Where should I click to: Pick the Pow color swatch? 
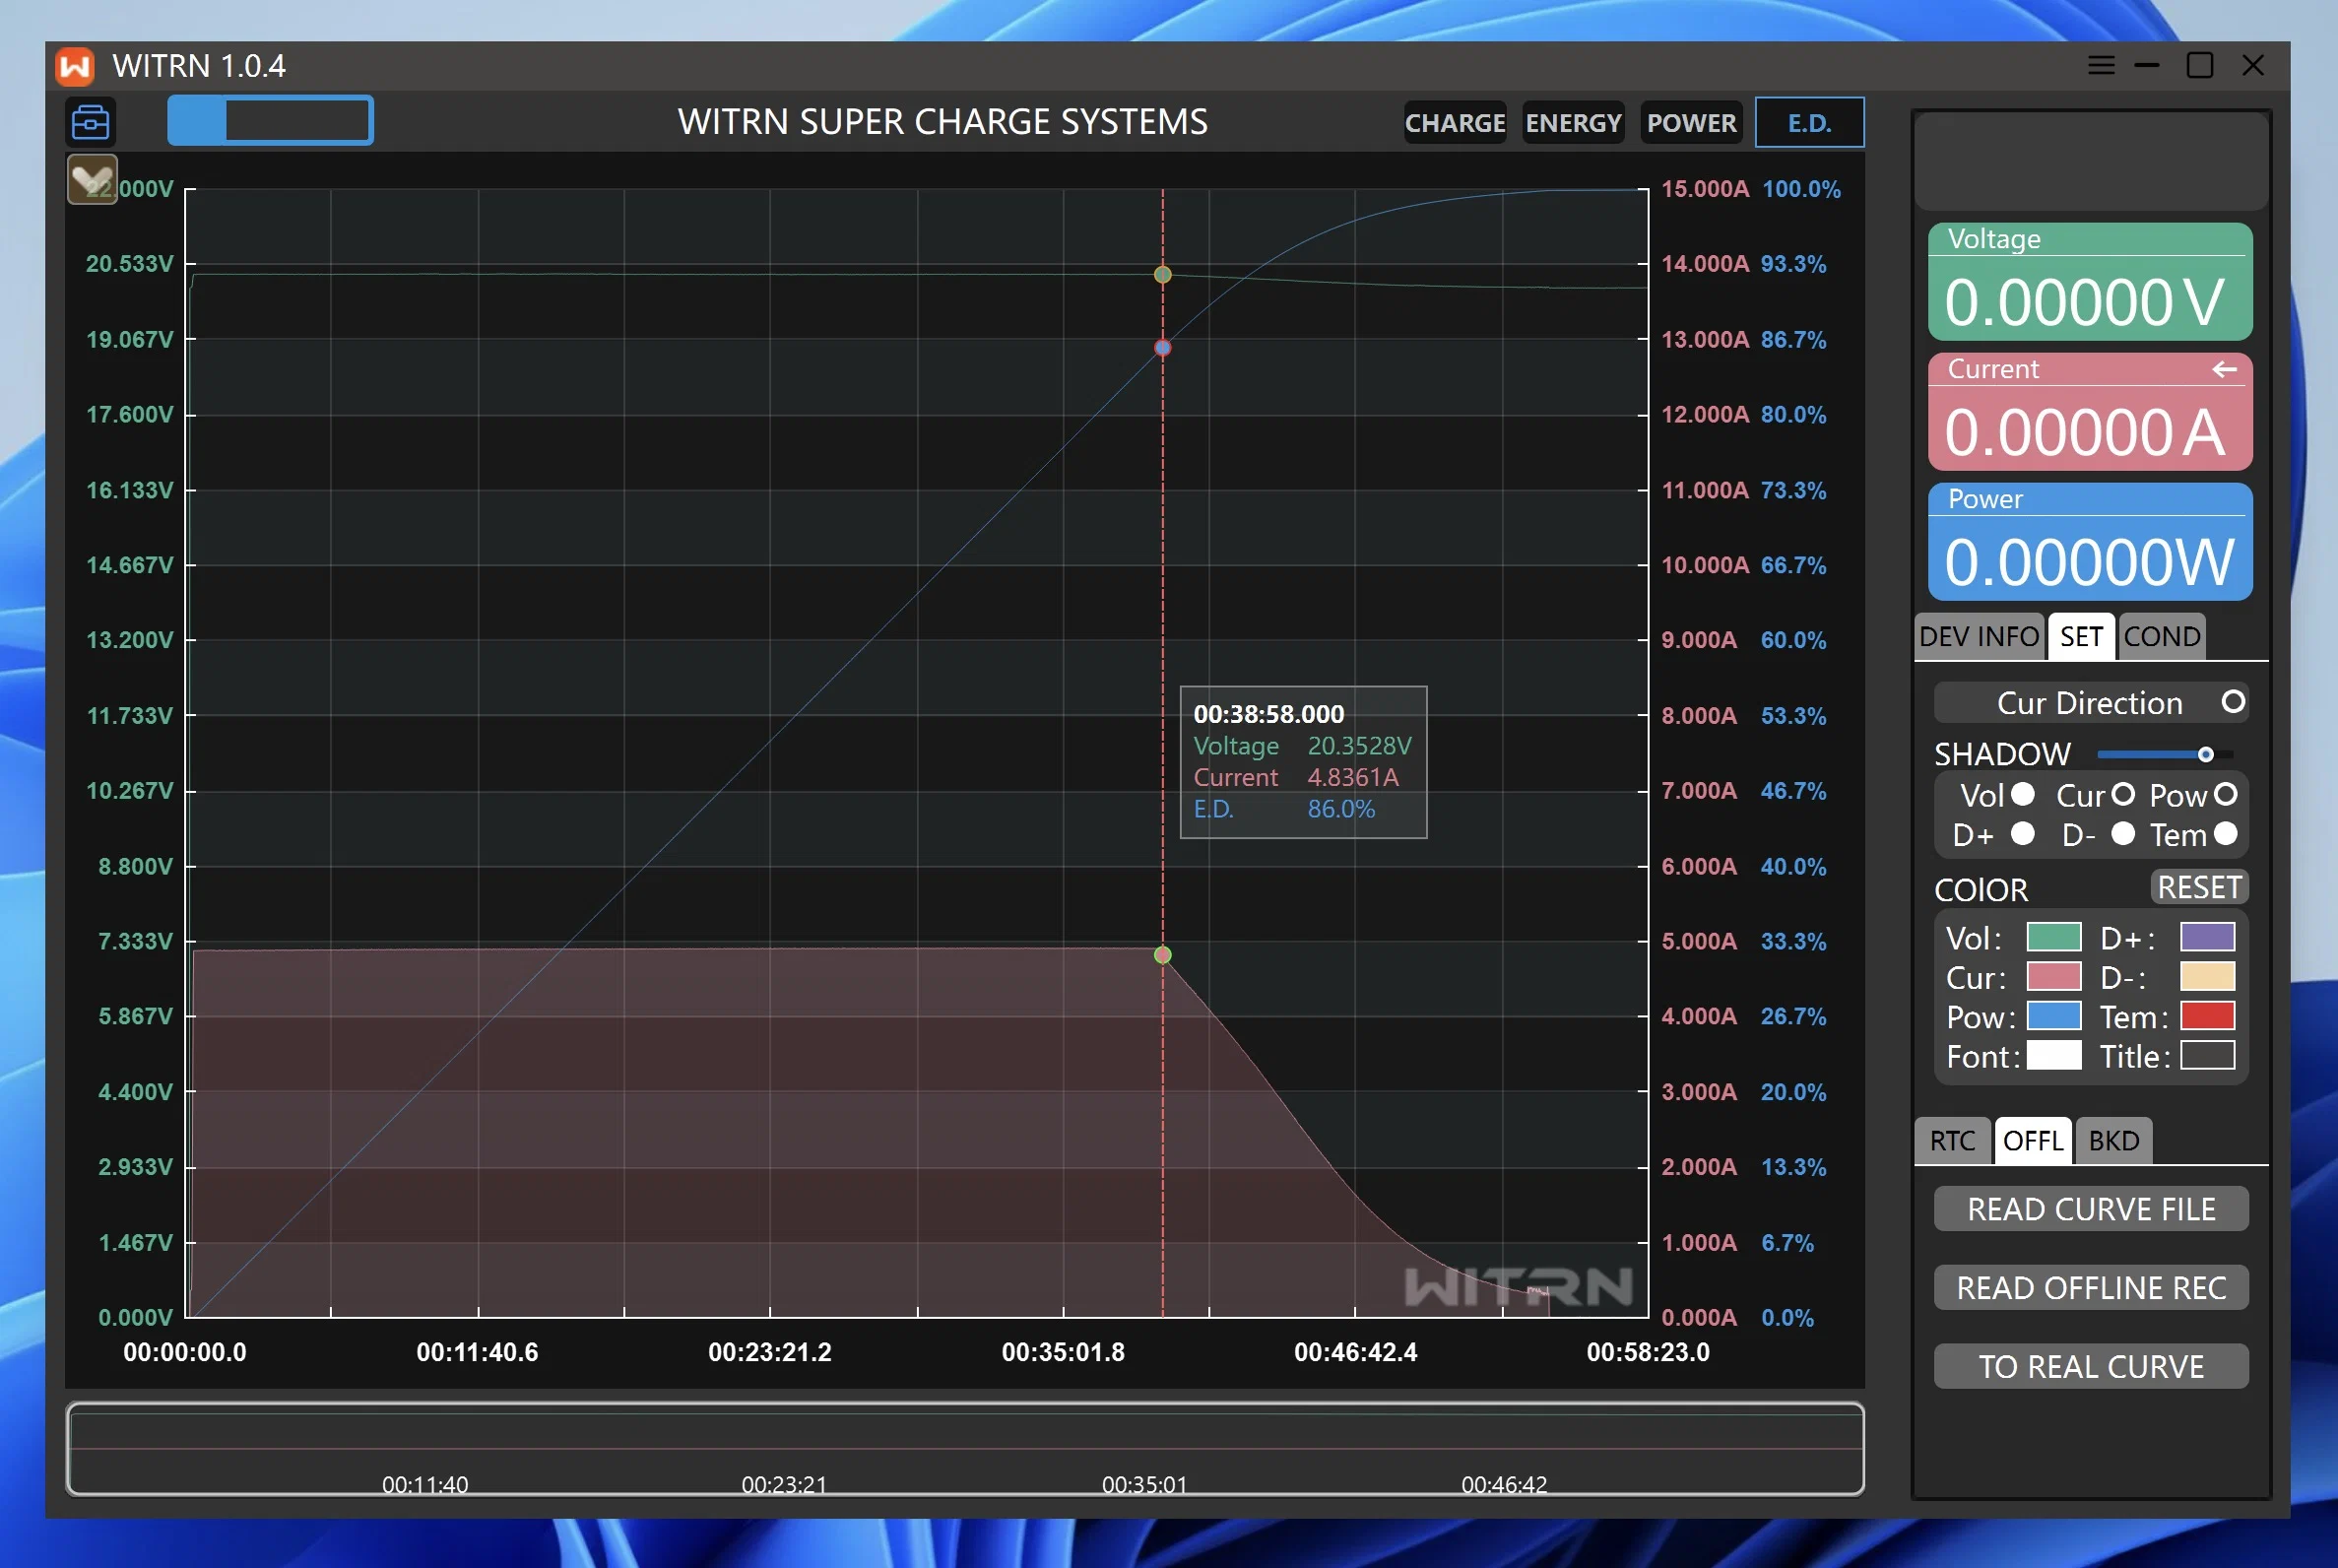[2054, 1016]
